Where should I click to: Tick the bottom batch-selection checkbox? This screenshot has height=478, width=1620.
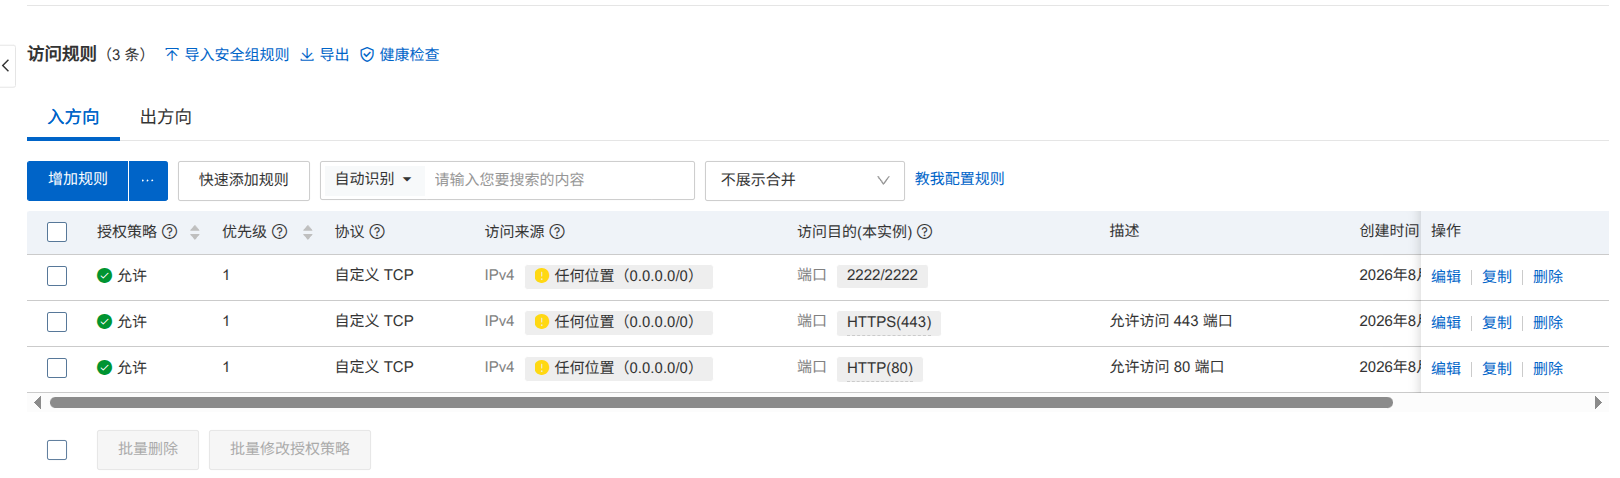(57, 450)
